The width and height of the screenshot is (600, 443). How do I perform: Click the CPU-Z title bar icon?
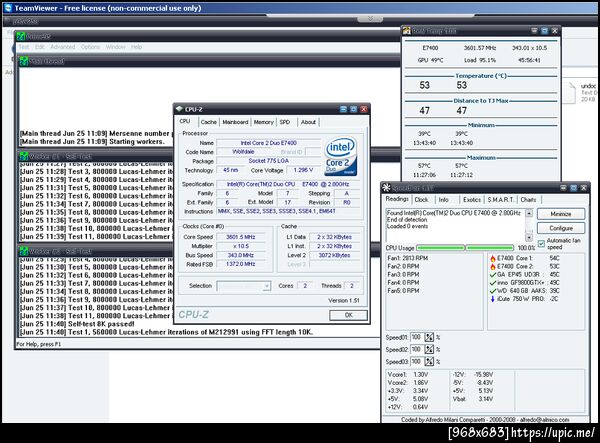179,109
